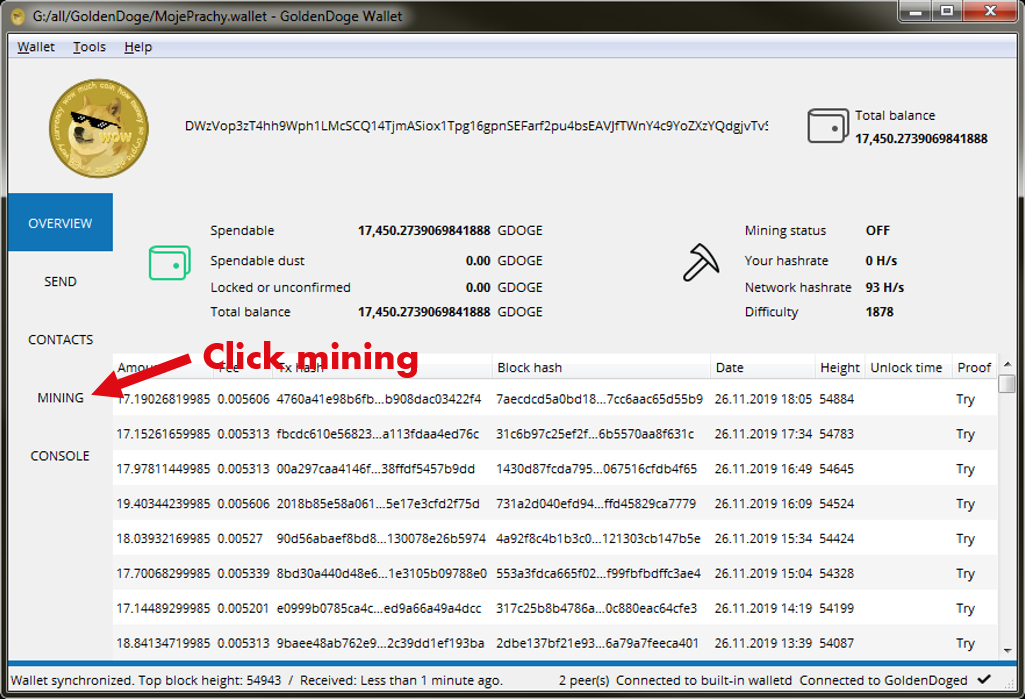The height and width of the screenshot is (699, 1025).
Task: Click date 26.11.2019 18:05
Action: pos(763,399)
